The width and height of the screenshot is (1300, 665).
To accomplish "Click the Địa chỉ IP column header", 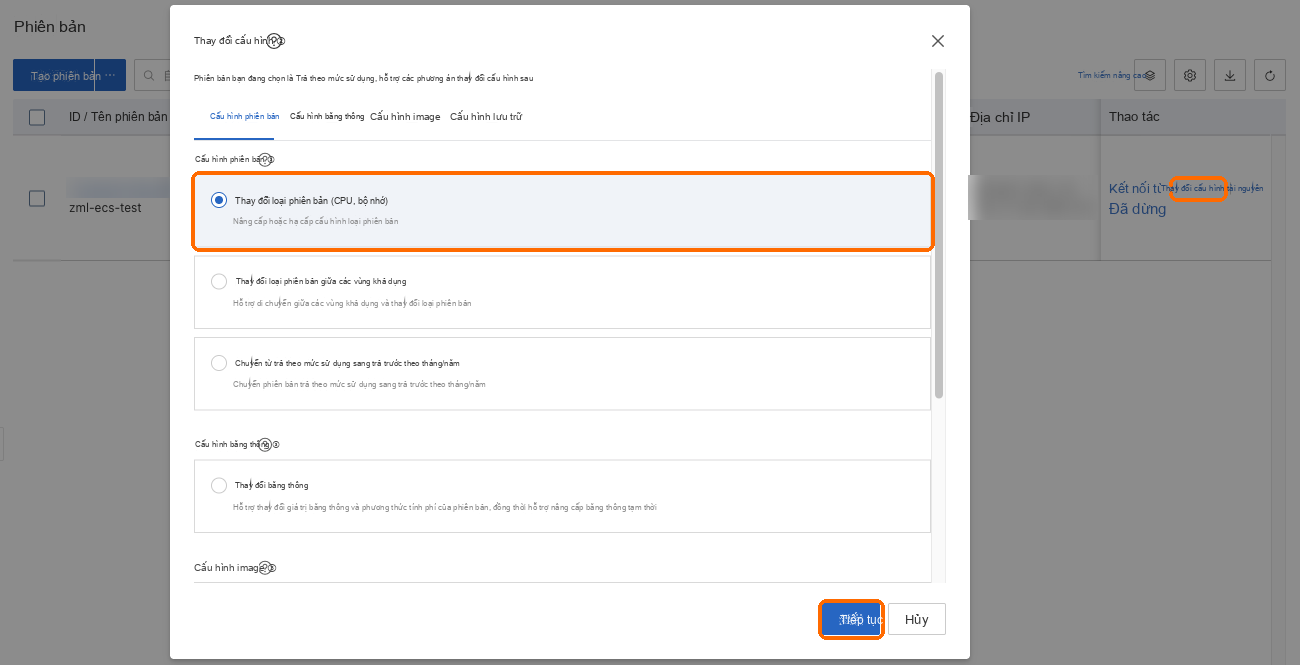I will [1000, 117].
